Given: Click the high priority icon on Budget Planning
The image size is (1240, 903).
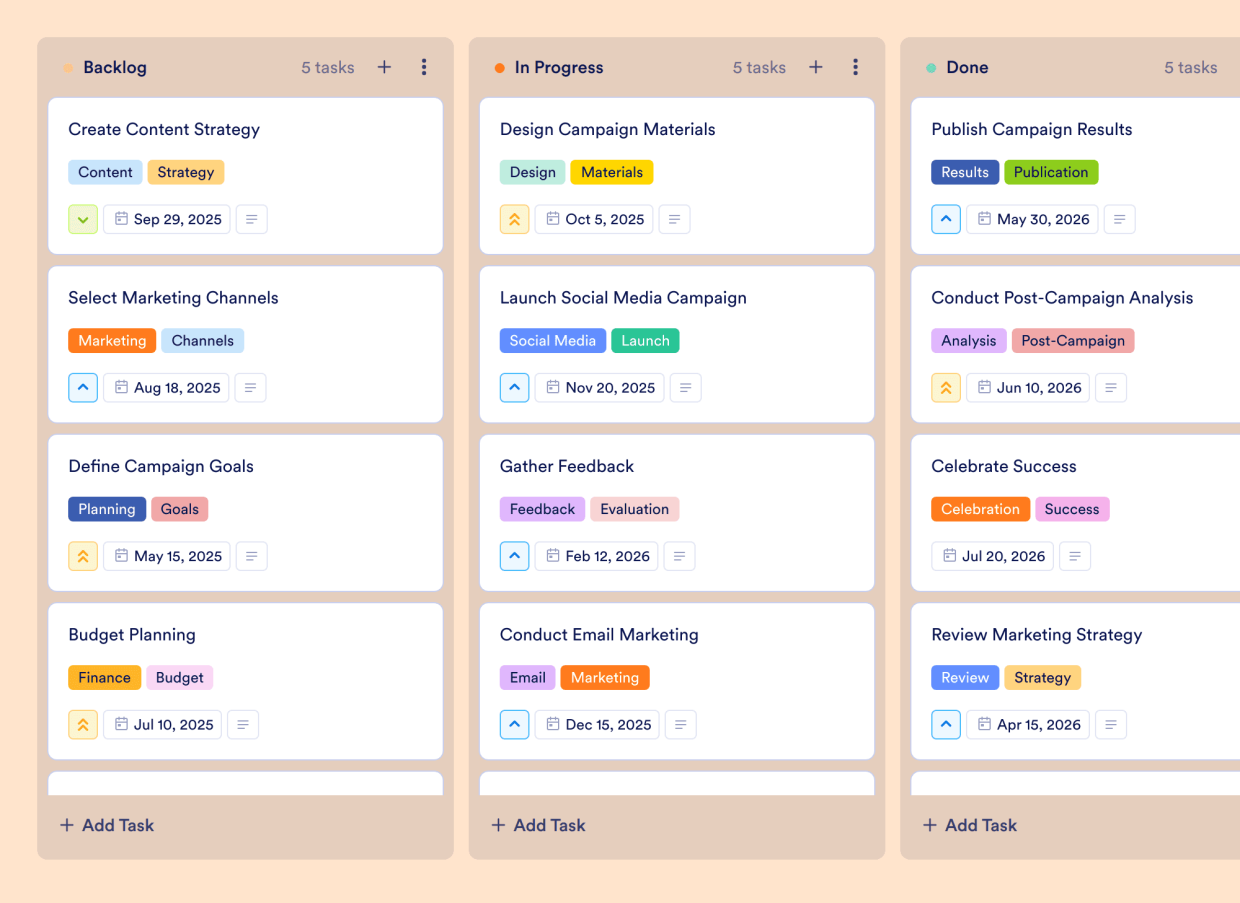Looking at the screenshot, I should pyautogui.click(x=82, y=724).
